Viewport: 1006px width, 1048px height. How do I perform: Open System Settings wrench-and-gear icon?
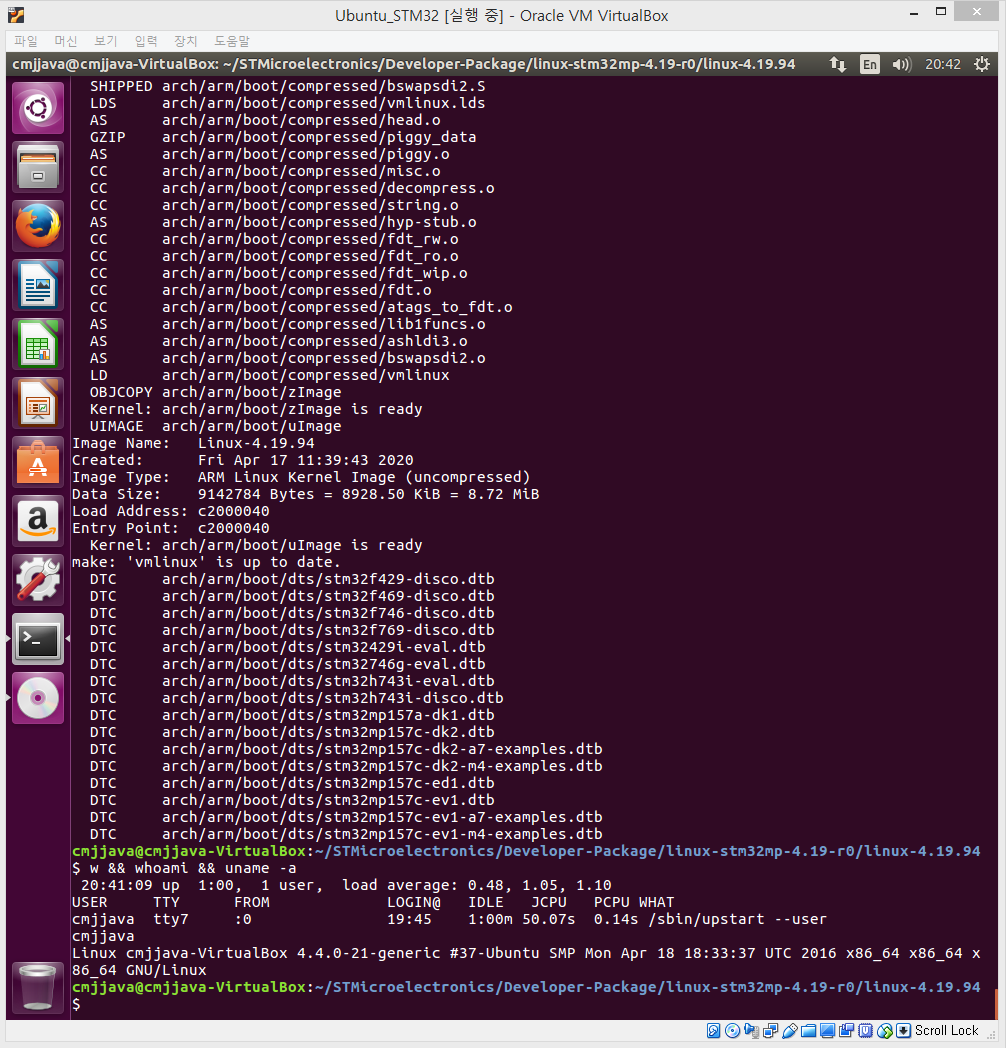click(38, 580)
